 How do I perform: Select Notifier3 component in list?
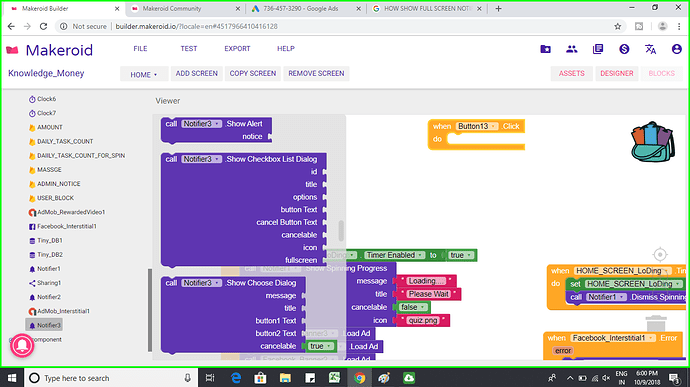[x=44, y=325]
